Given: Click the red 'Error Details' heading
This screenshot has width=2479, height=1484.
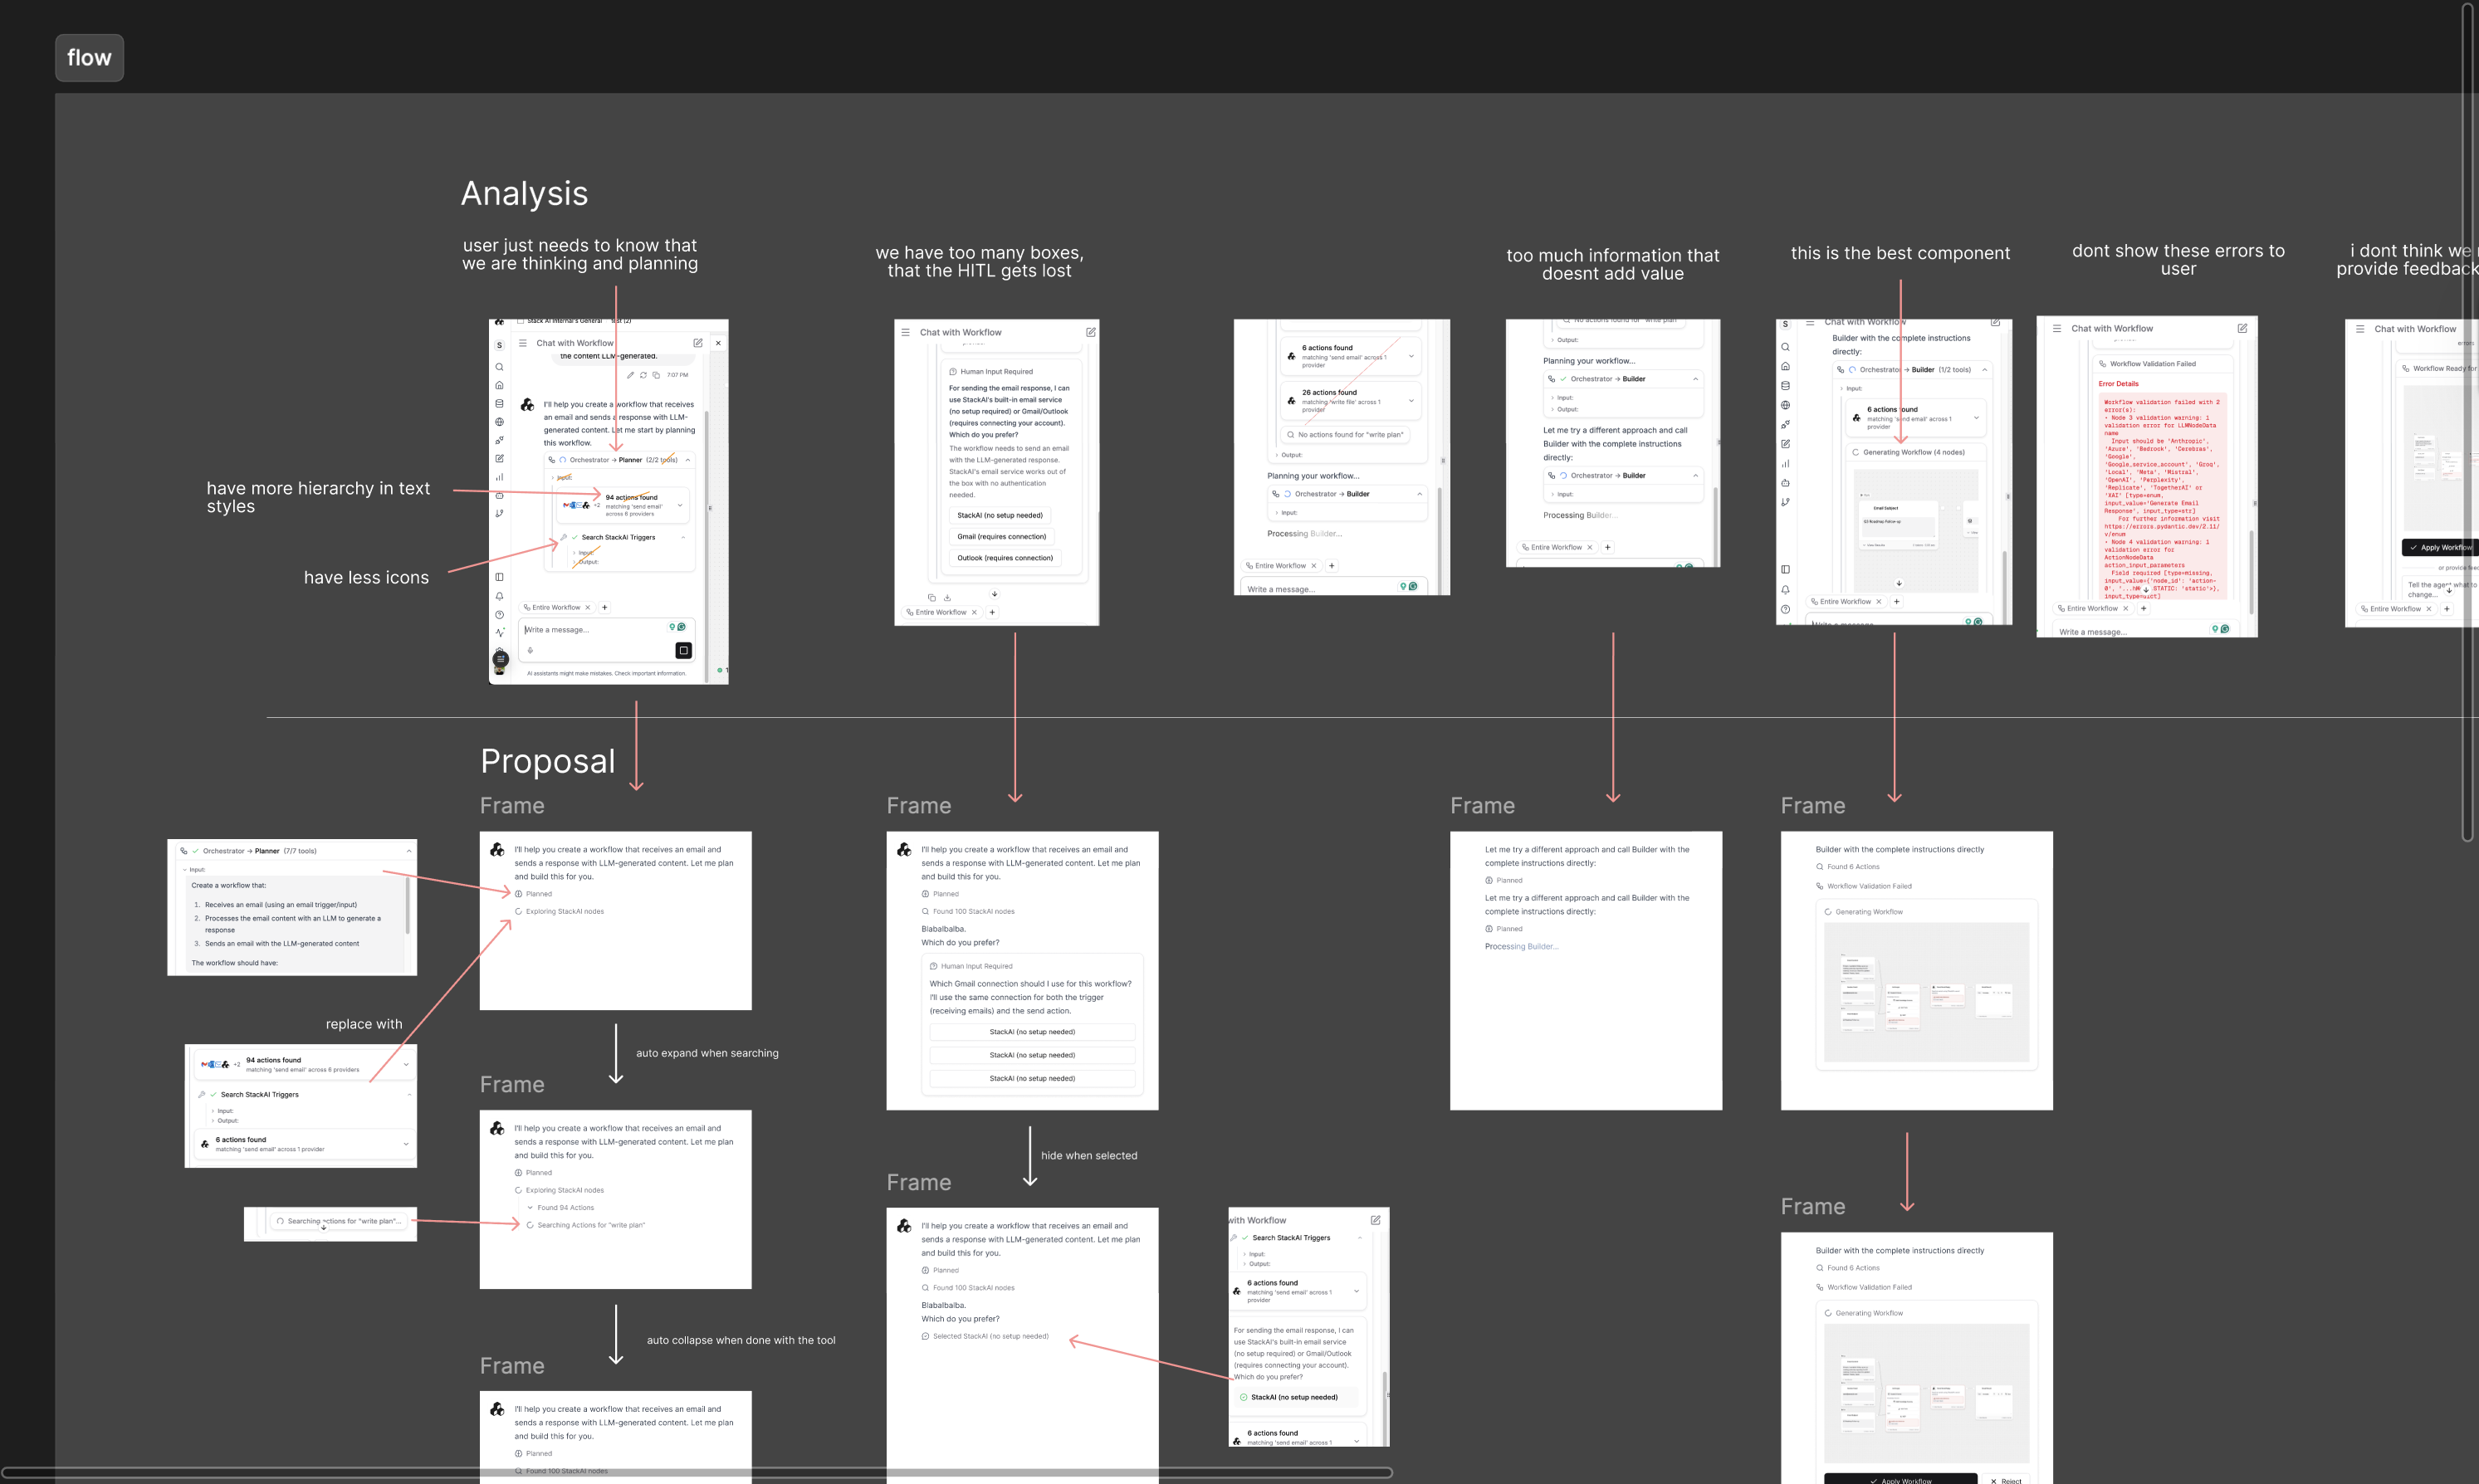Looking at the screenshot, I should pyautogui.click(x=2118, y=383).
